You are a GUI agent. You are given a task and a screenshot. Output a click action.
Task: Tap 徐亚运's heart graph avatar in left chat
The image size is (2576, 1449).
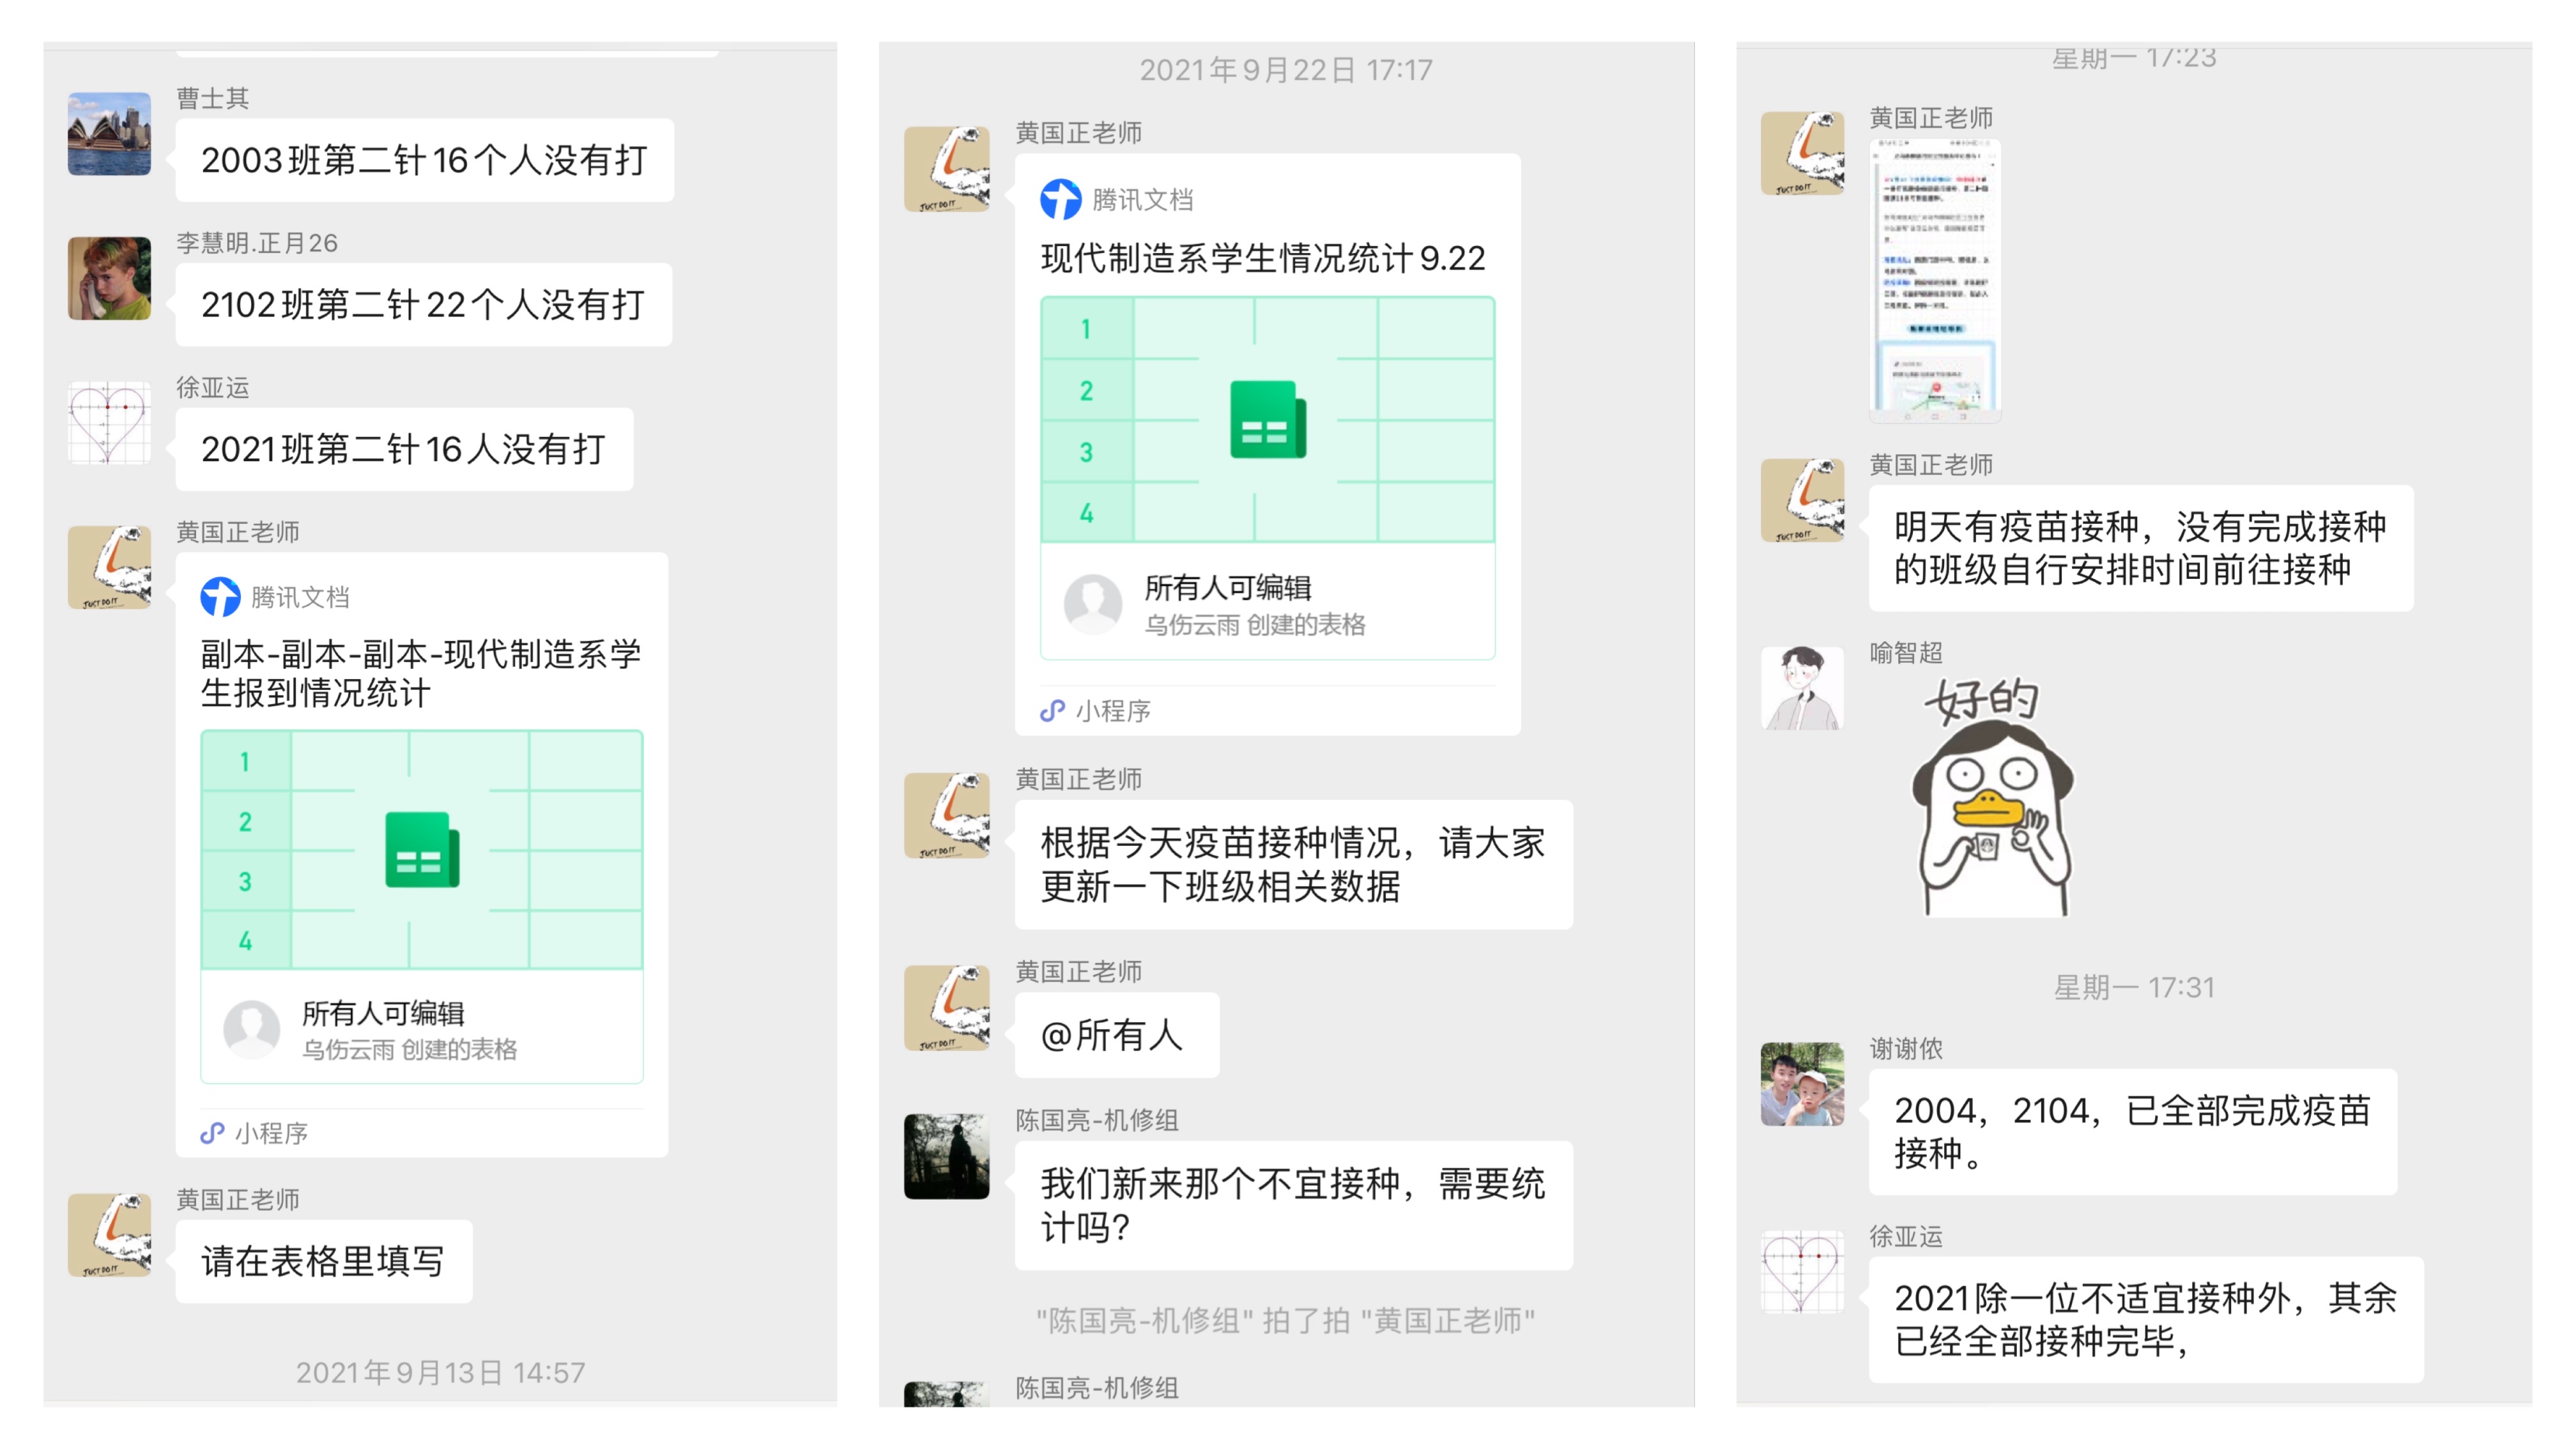(x=109, y=423)
